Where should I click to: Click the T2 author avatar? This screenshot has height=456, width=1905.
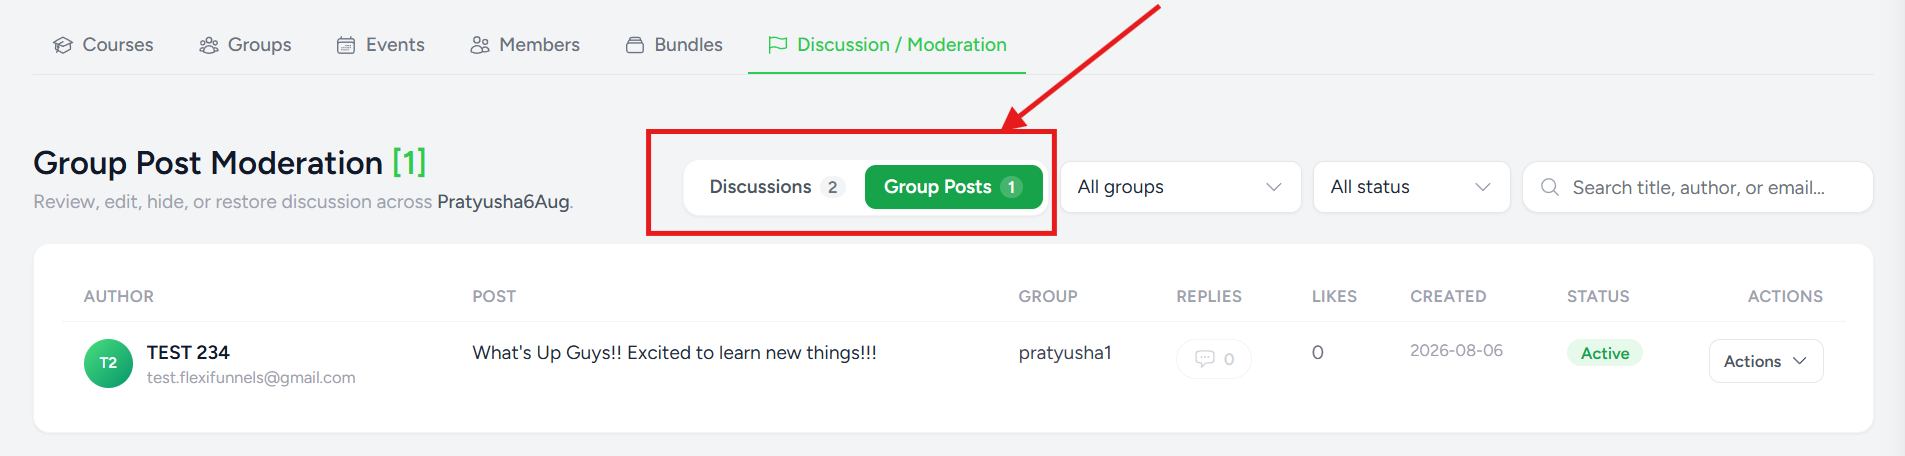coord(108,363)
